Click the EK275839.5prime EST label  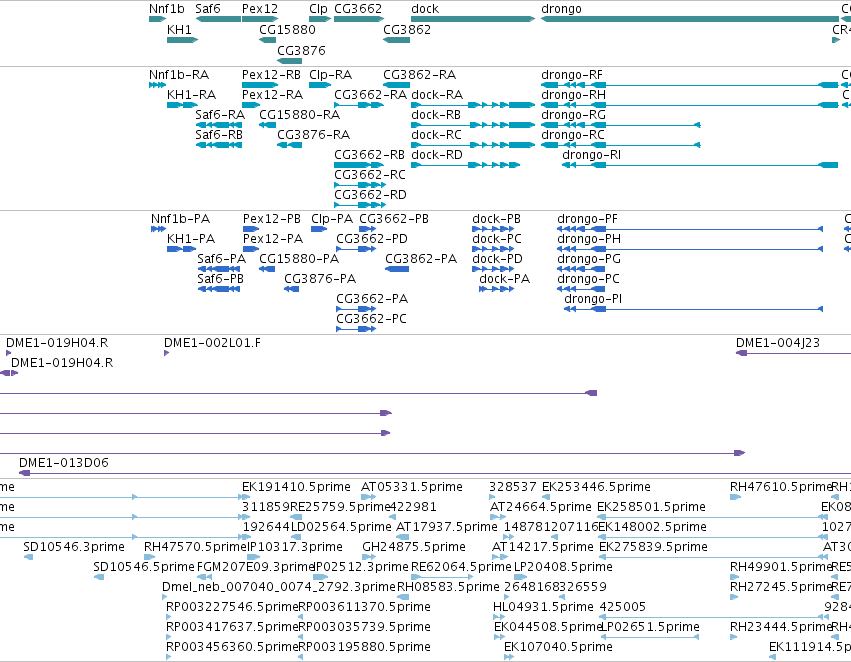(x=653, y=547)
